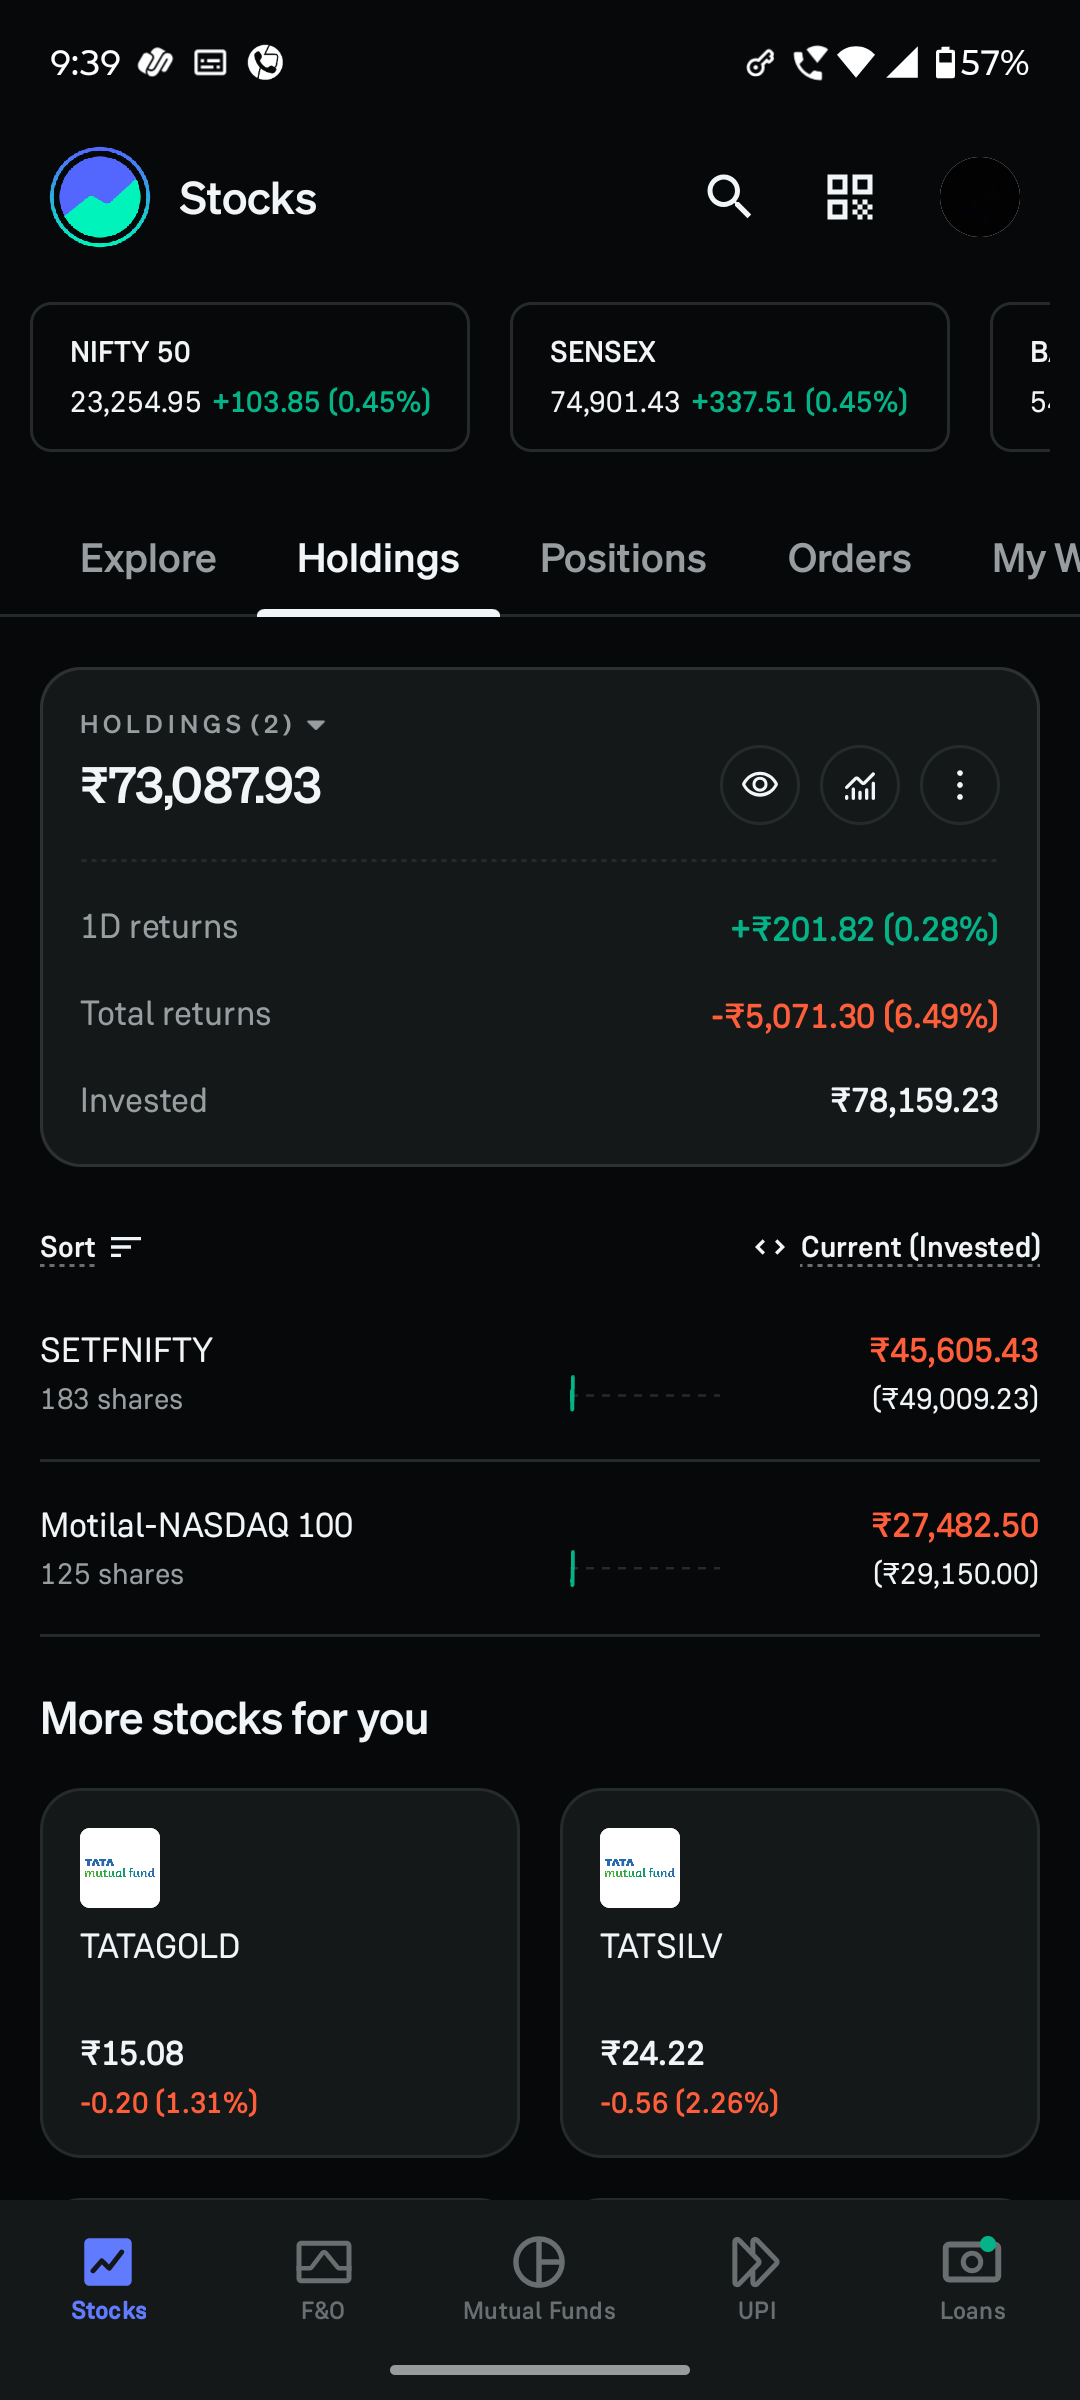Switch to the Orders tab
Viewport: 1080px width, 2400px height.
click(849, 558)
